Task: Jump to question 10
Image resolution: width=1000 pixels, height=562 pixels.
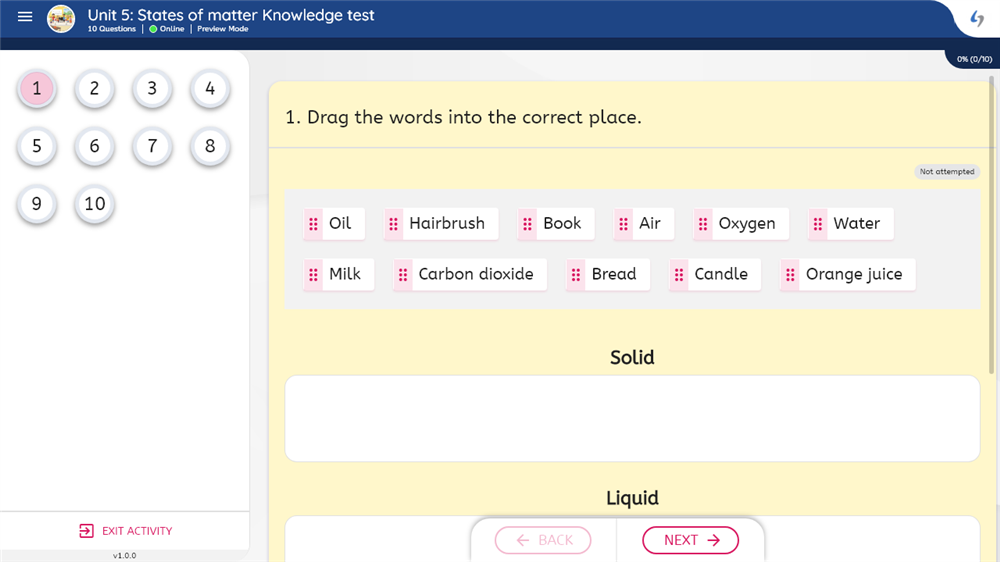Action: (x=94, y=204)
